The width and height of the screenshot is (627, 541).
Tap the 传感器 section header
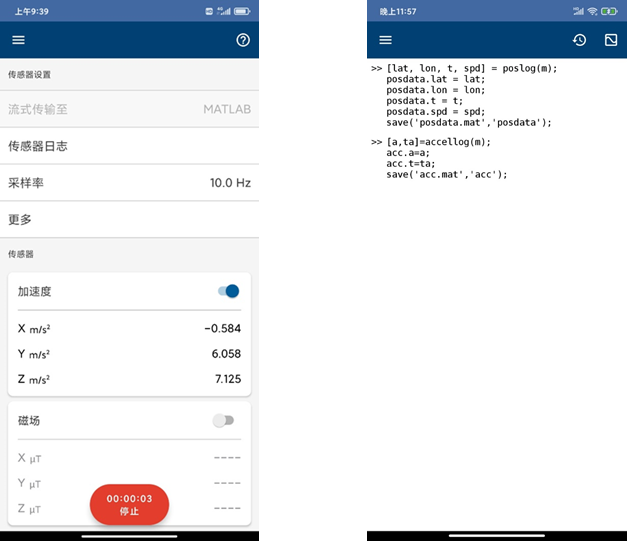(x=21, y=254)
